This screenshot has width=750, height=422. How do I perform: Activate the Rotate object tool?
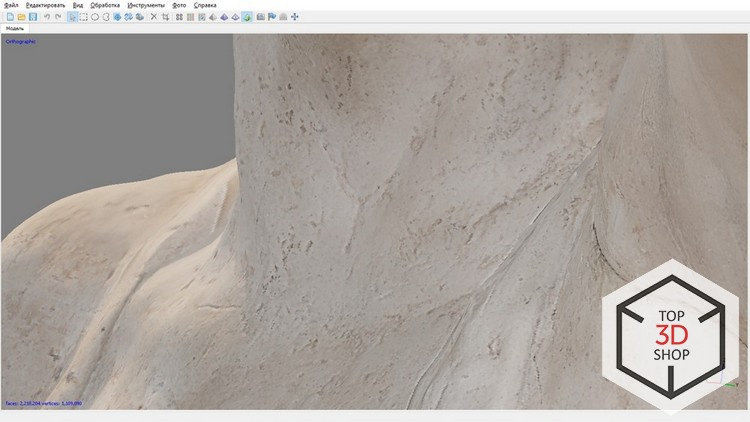click(x=140, y=17)
